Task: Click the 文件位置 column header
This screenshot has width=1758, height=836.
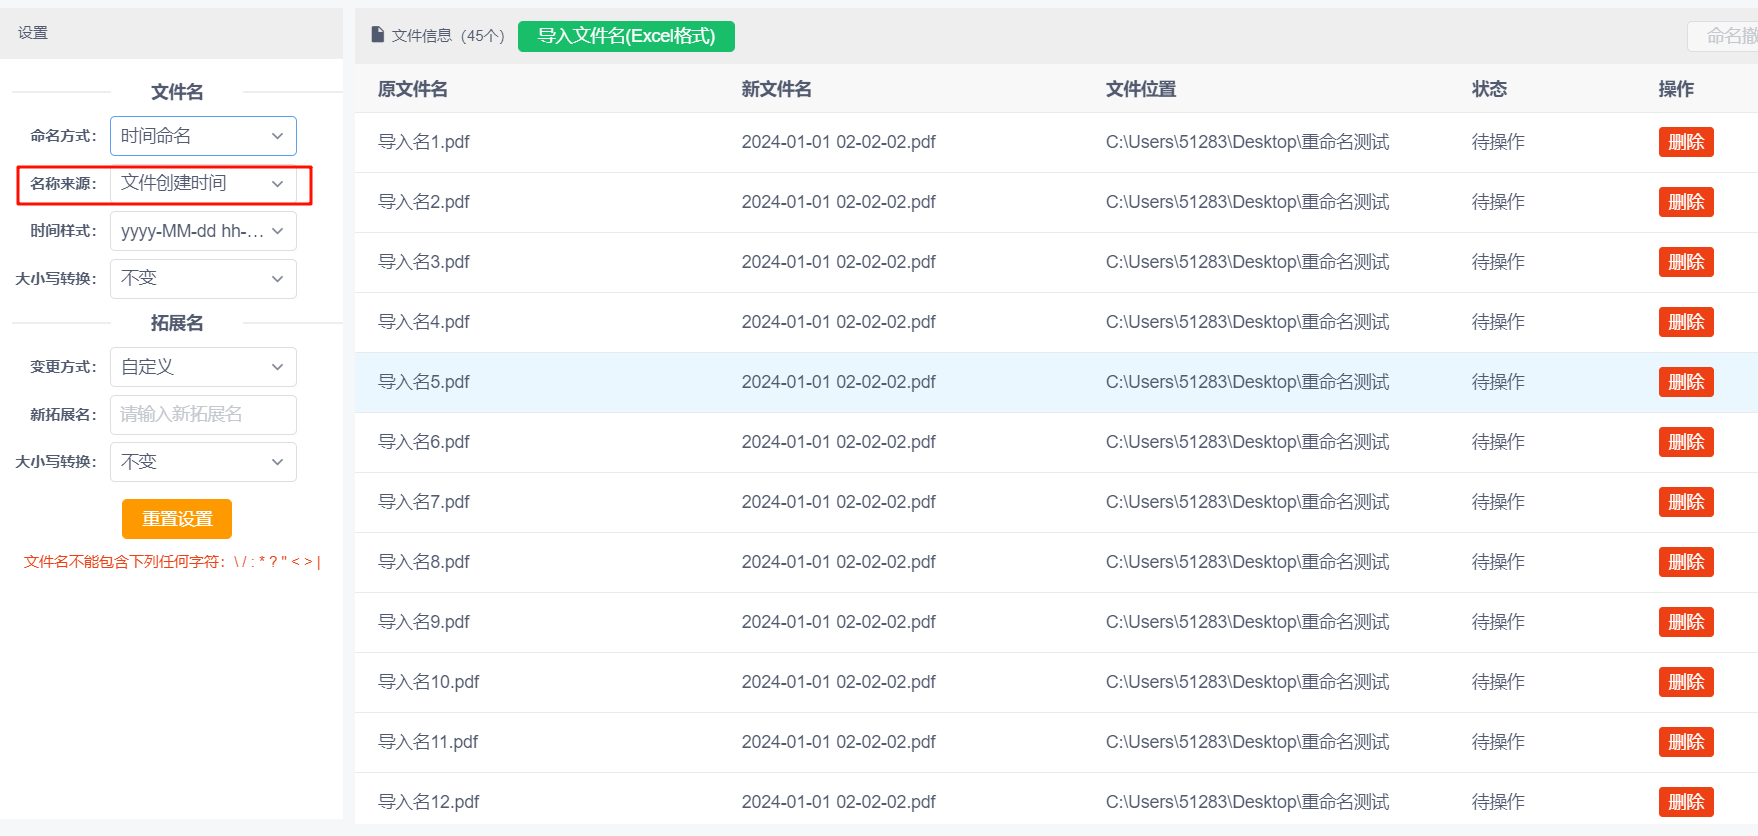Action: point(1141,89)
